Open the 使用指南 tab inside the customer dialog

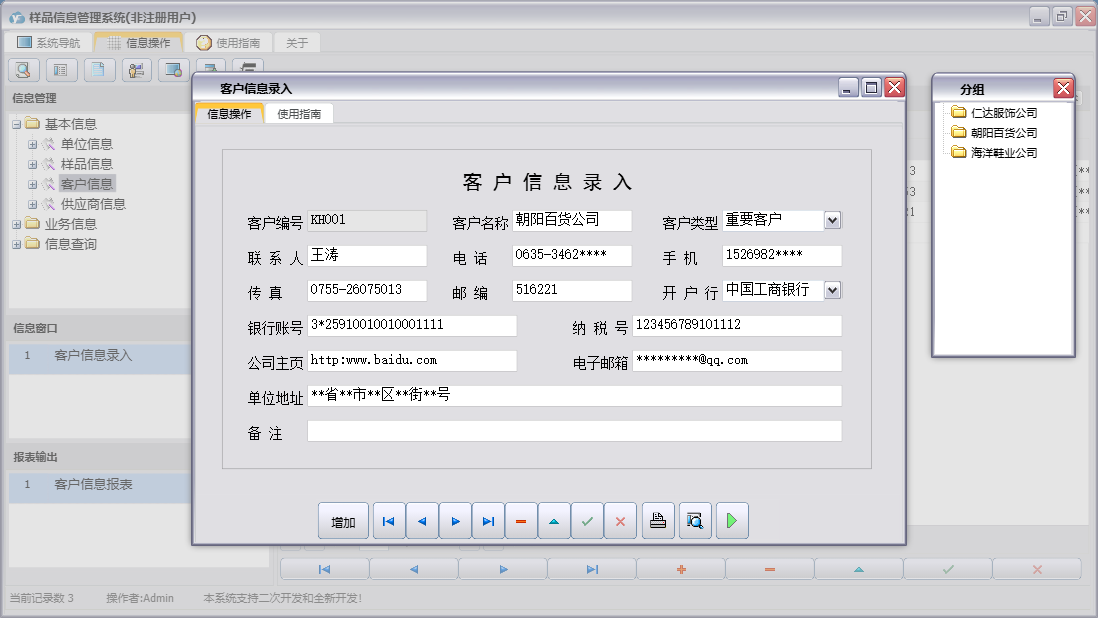[x=299, y=114]
